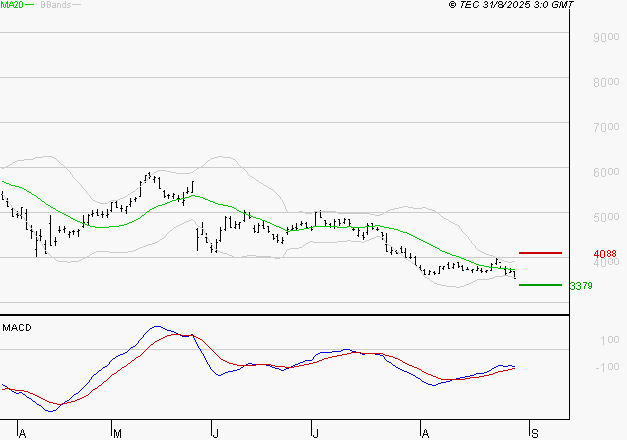The width and height of the screenshot is (627, 440).
Task: Click the red resistance line marker
Action: pos(540,253)
